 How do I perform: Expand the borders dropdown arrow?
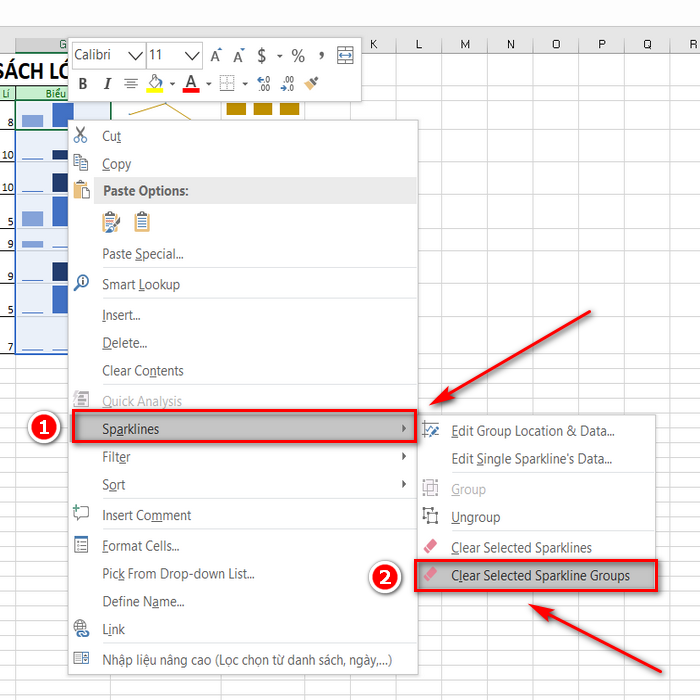(245, 83)
